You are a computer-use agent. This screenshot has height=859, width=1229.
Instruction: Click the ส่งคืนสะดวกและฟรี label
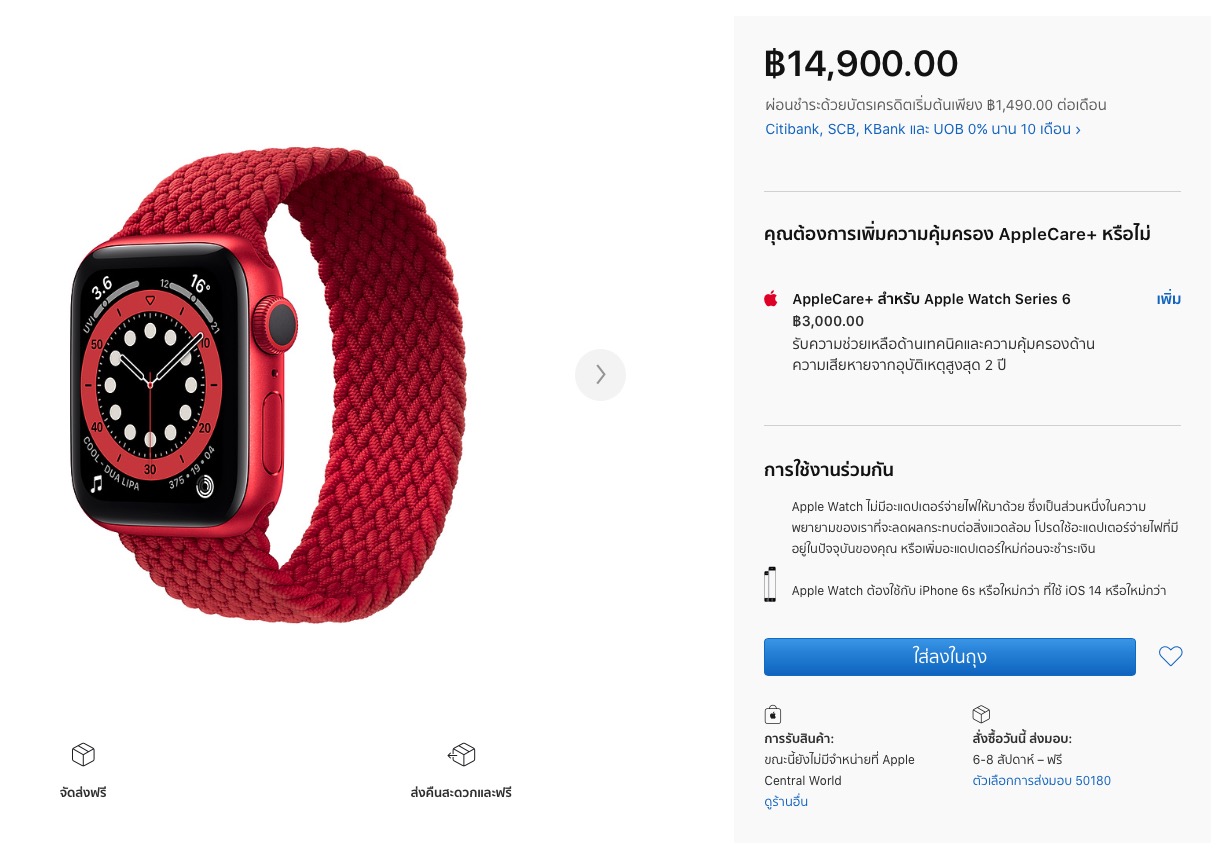461,793
